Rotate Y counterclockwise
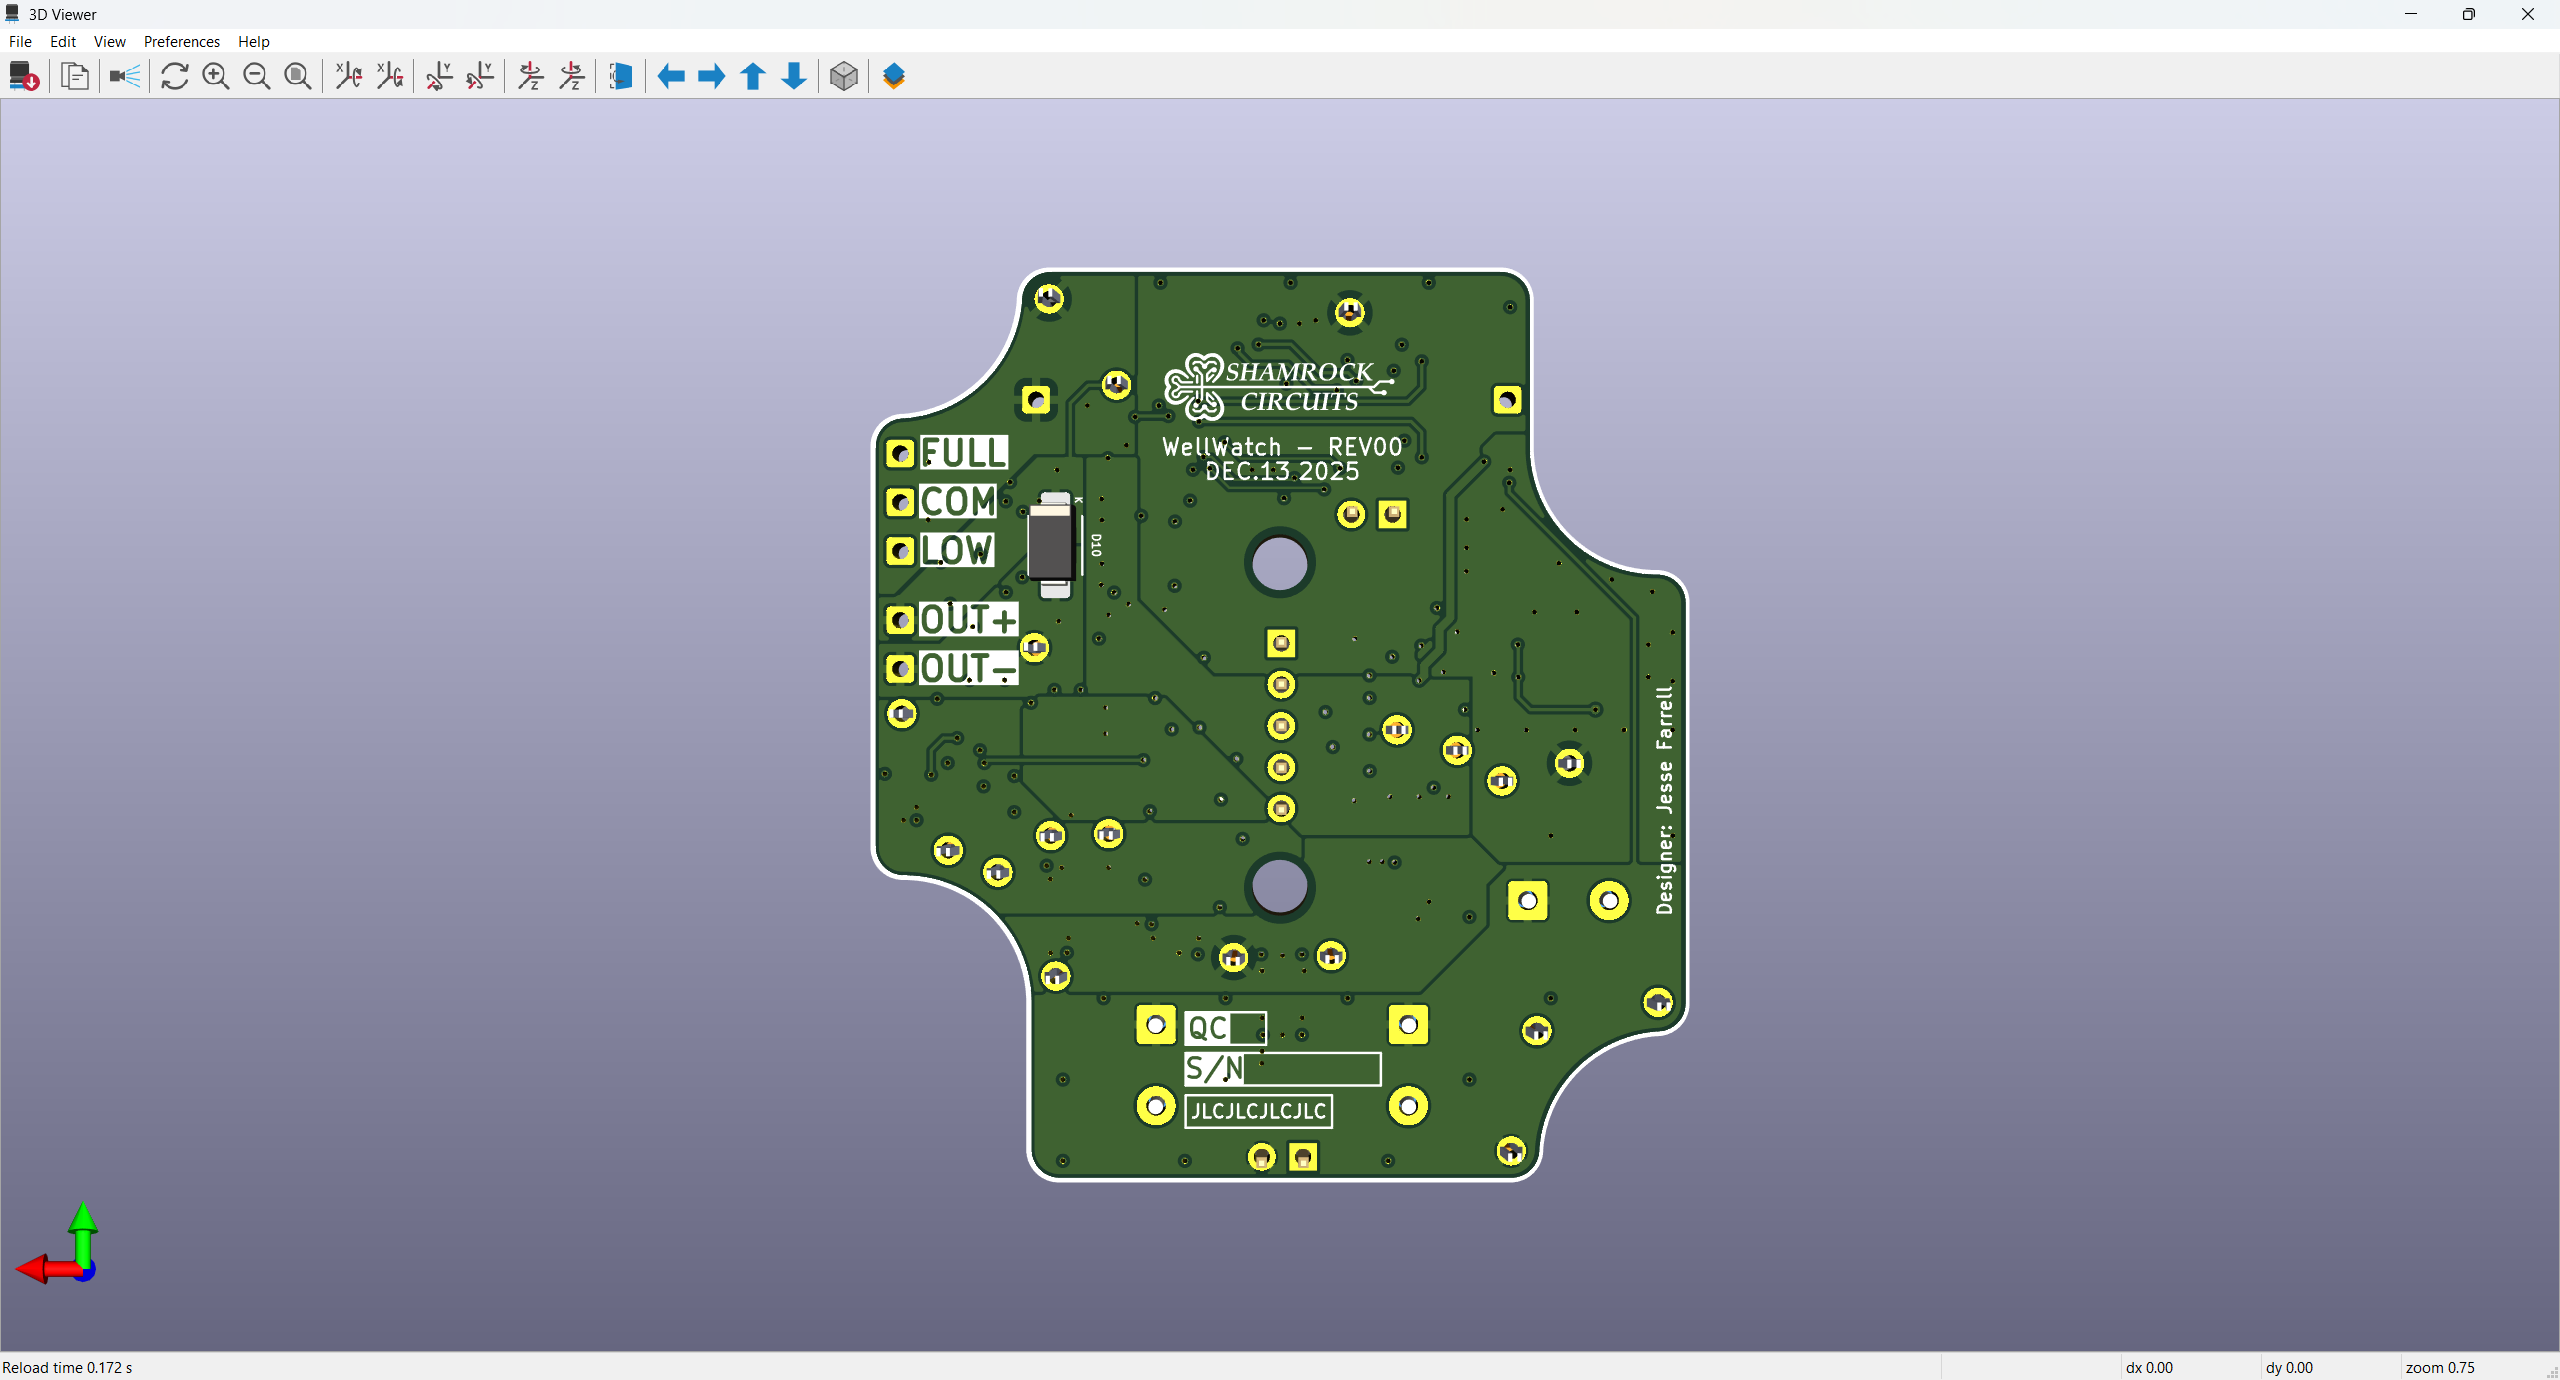 pyautogui.click(x=480, y=76)
